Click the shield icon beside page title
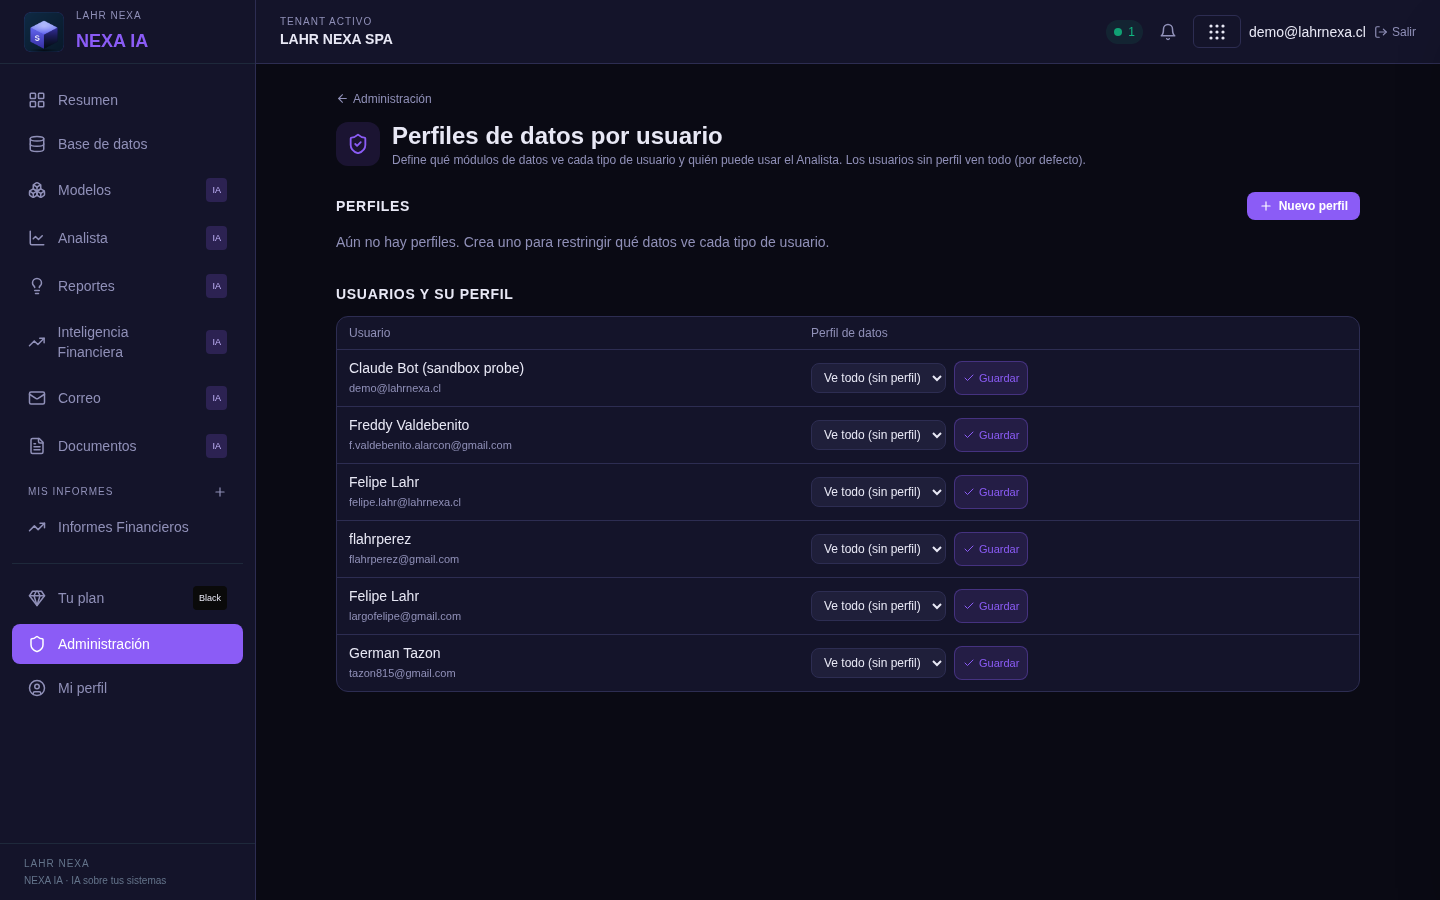The image size is (1440, 900). point(358,144)
